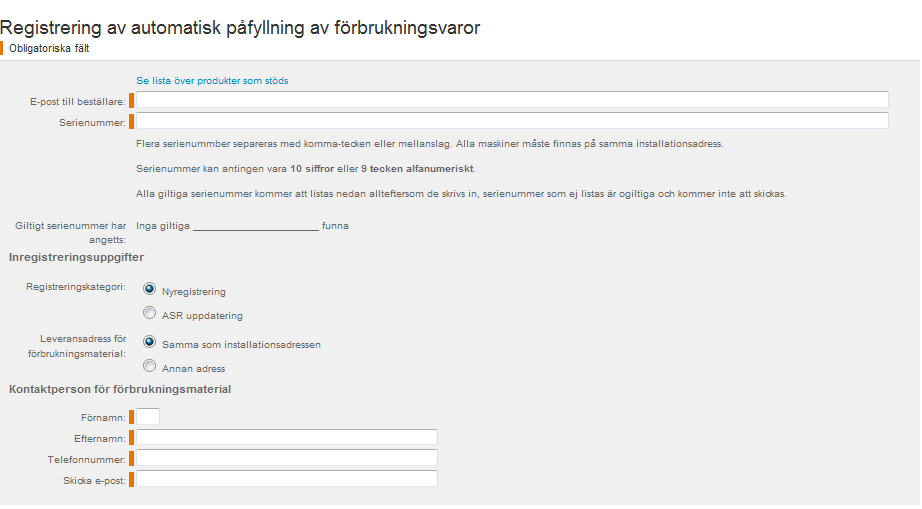Screen dimensions: 922x509
Task: Open 'Se lista över produkter som stöds' link
Action: point(212,81)
